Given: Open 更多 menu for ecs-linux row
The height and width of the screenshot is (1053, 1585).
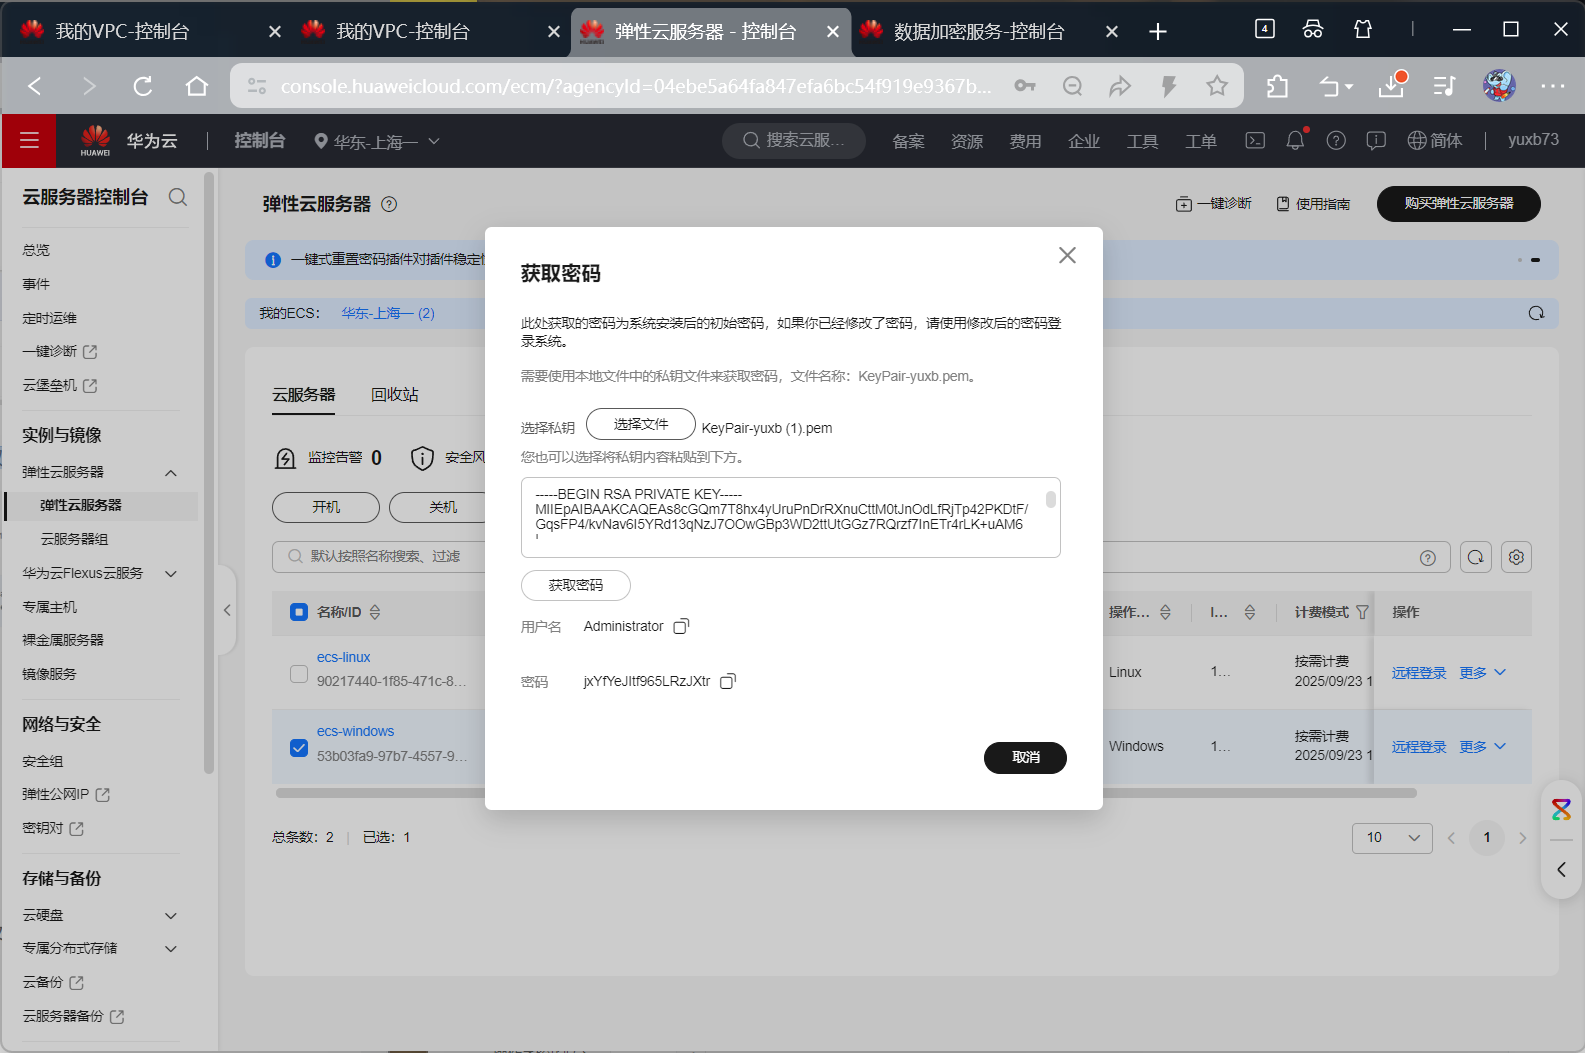Looking at the screenshot, I should click(1482, 673).
